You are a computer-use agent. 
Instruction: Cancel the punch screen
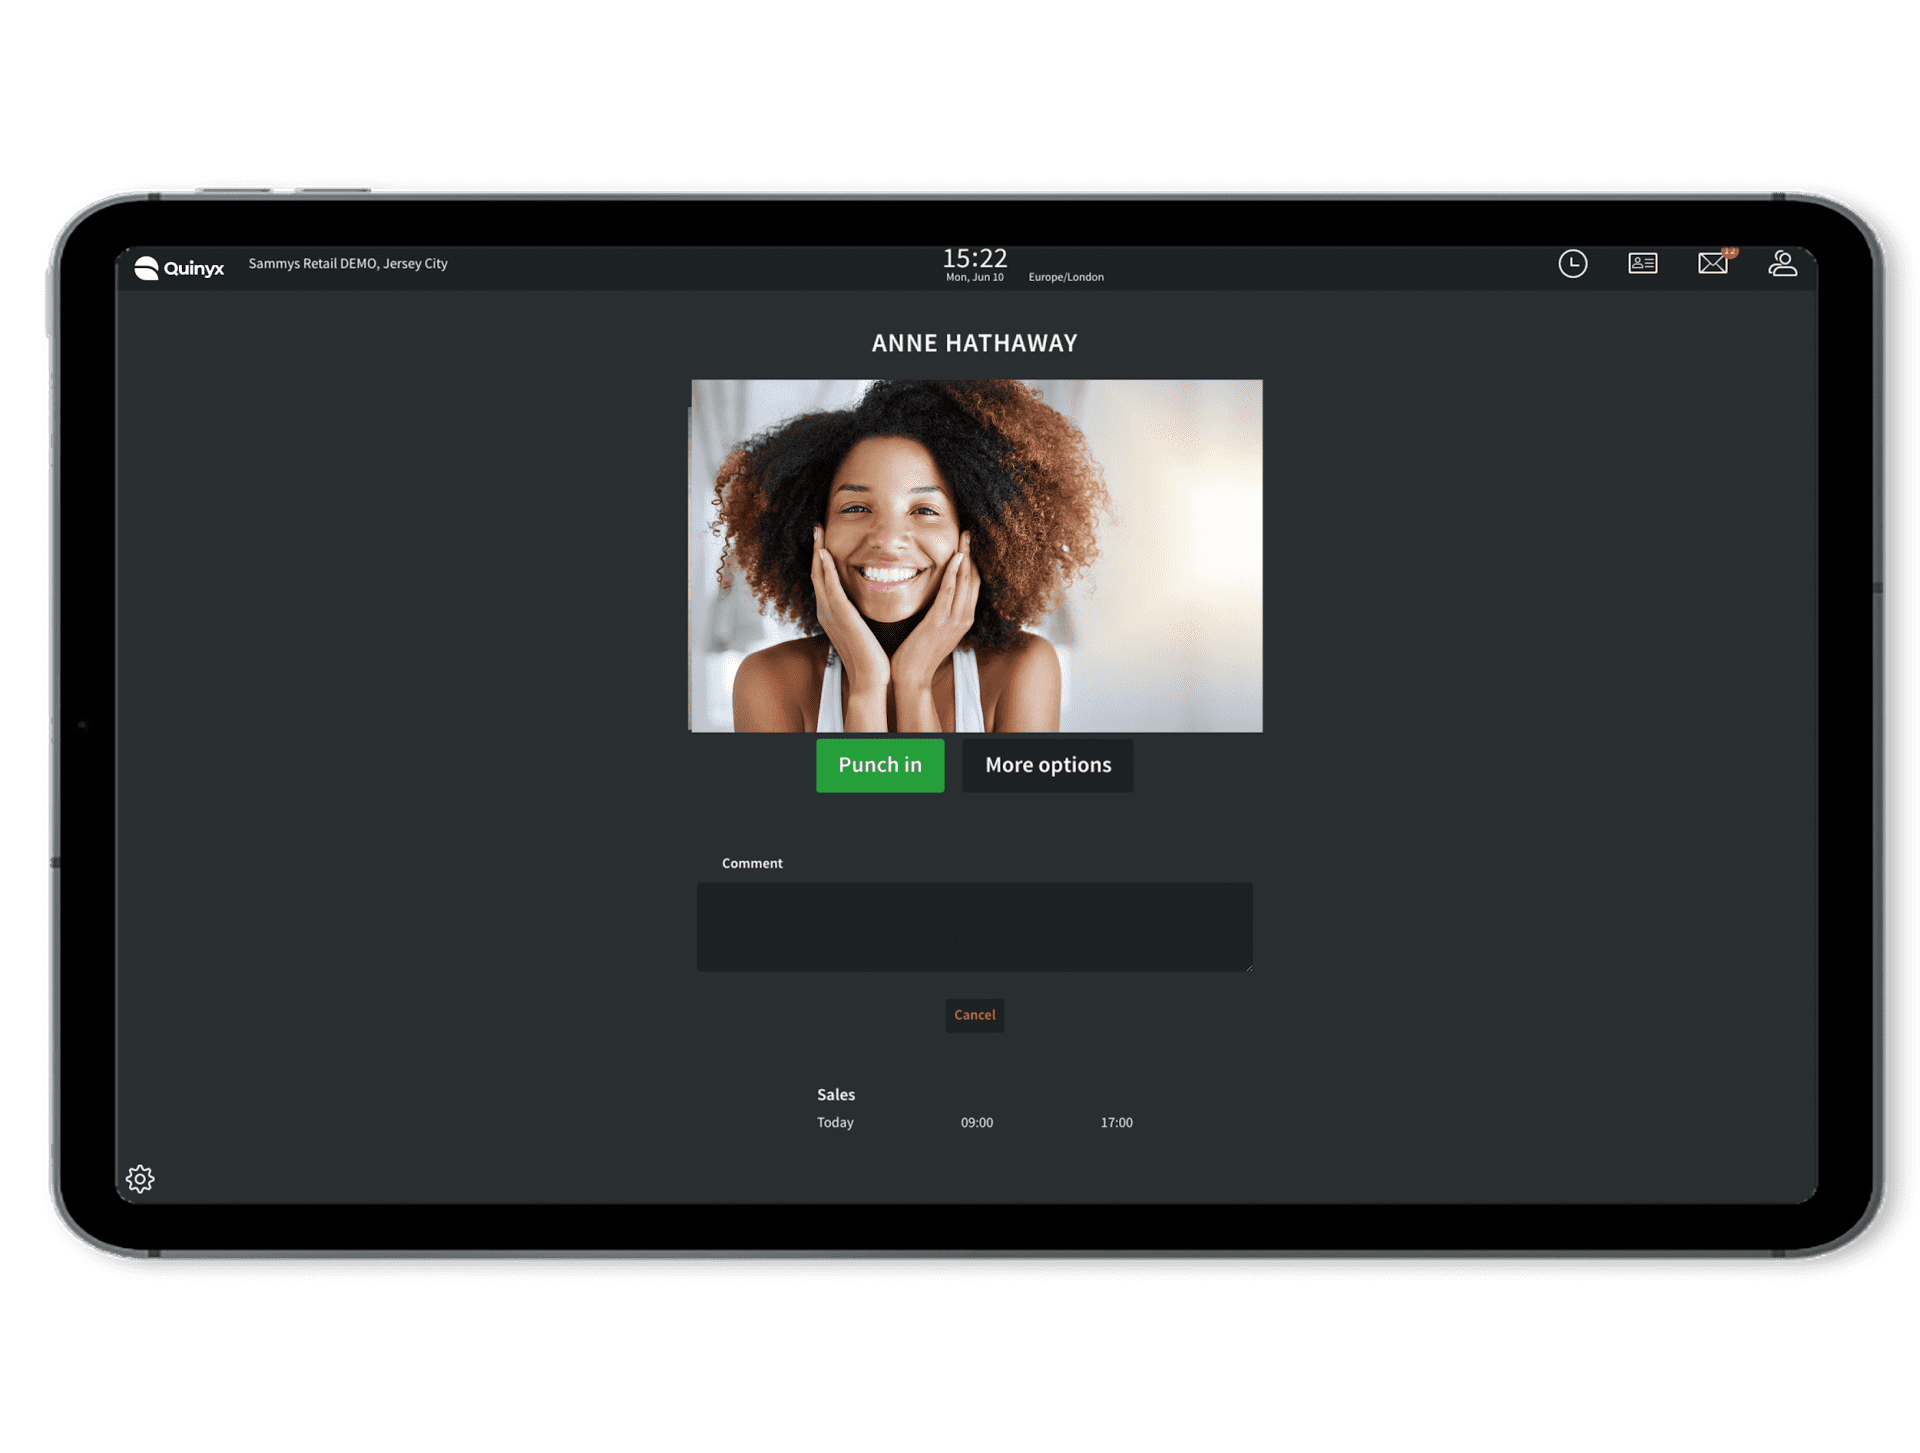(974, 1015)
